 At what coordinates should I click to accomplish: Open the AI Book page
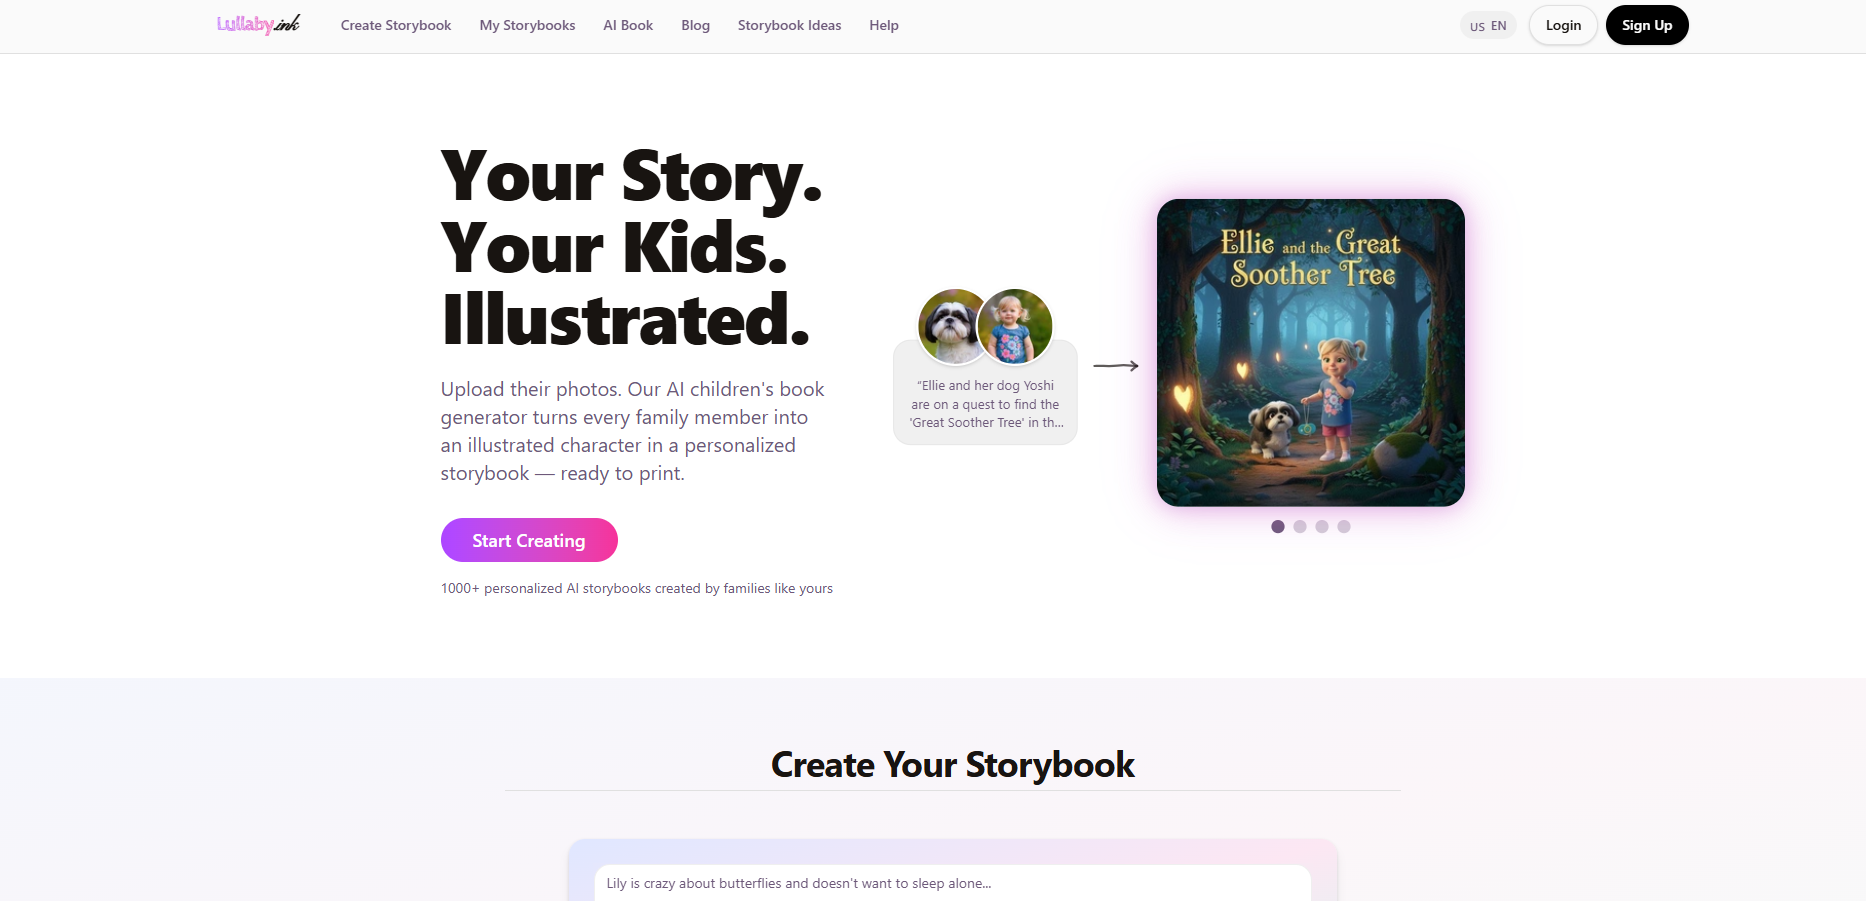point(628,25)
